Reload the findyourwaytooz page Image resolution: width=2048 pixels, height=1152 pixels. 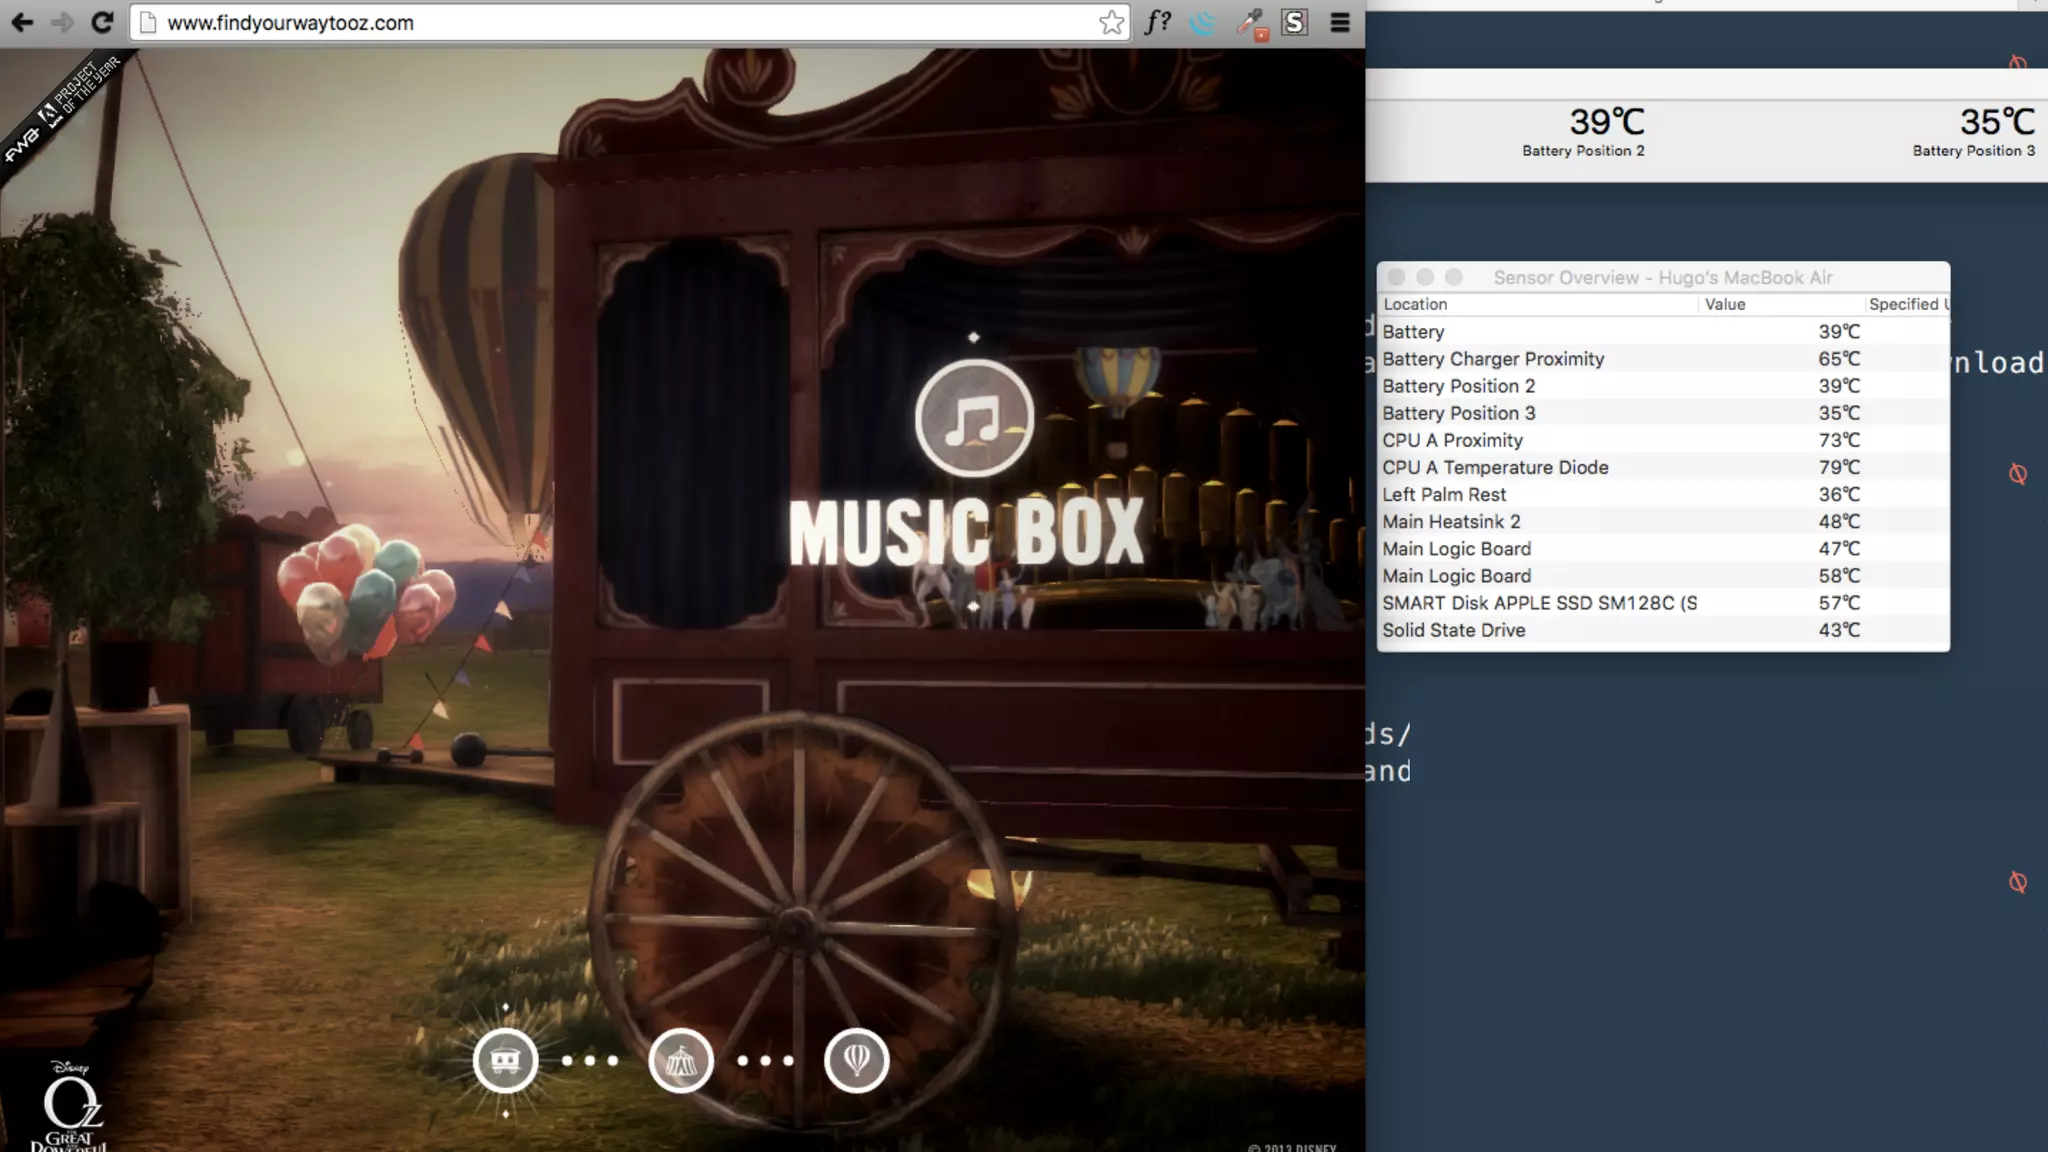click(102, 22)
